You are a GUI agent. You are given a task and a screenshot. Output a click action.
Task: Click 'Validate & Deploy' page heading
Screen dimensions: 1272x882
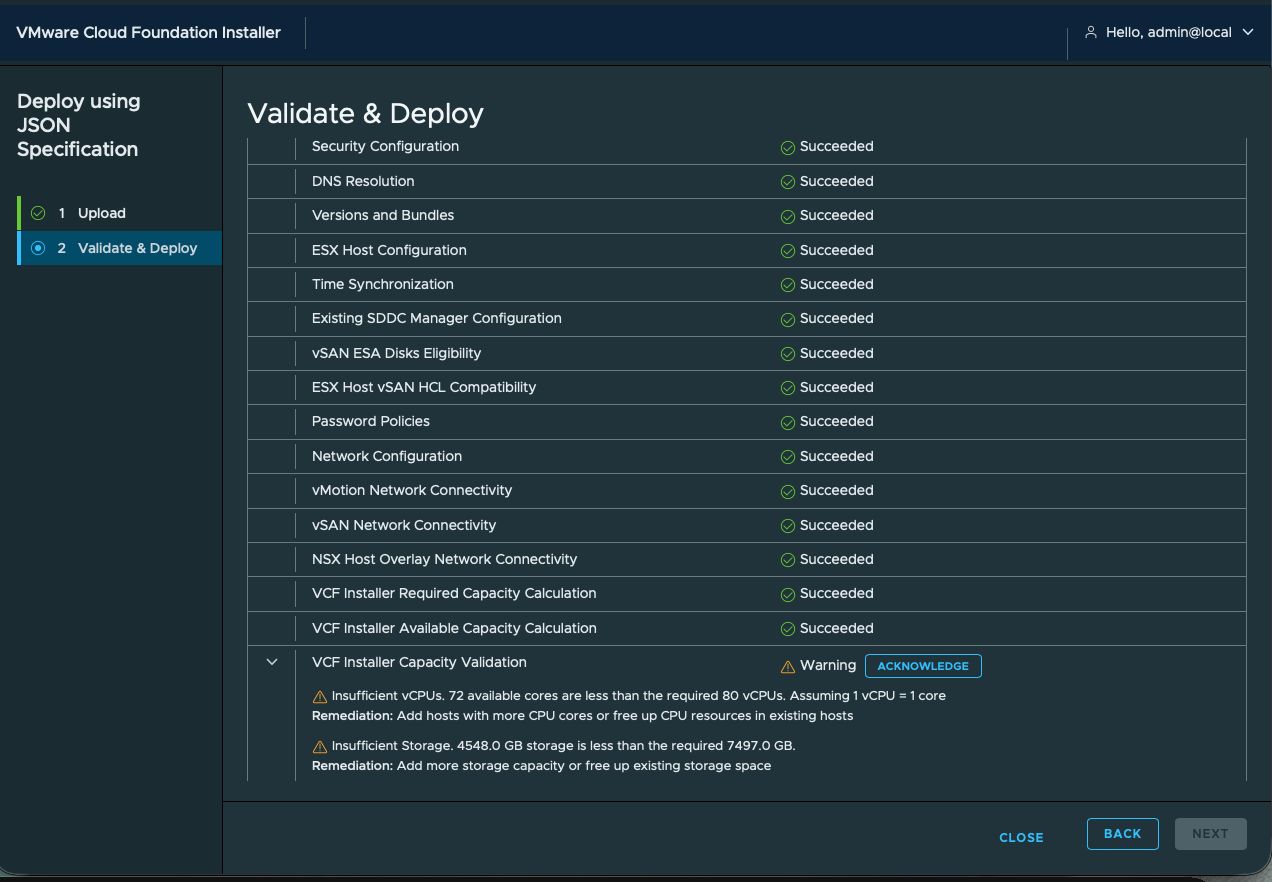click(365, 113)
